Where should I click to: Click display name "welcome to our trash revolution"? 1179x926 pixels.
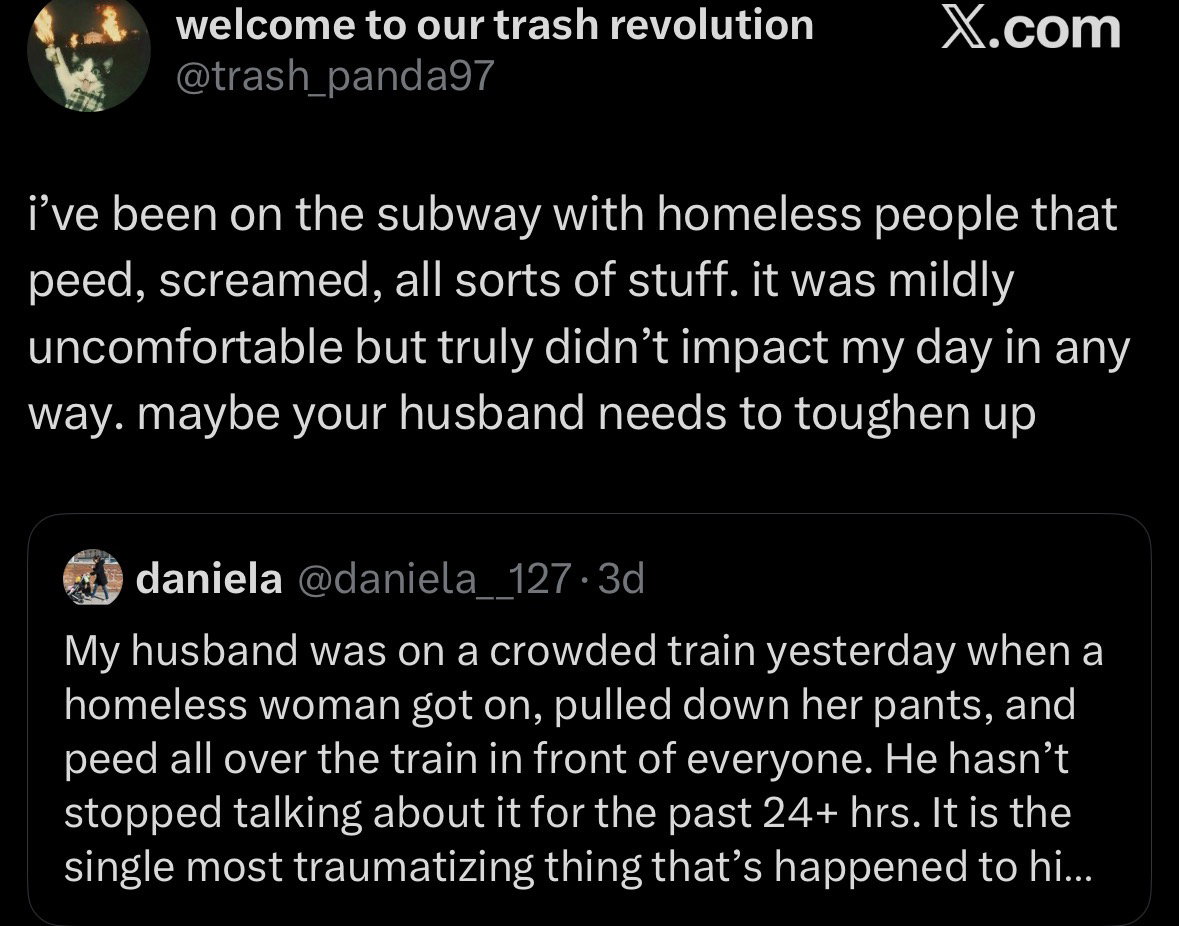coord(494,25)
